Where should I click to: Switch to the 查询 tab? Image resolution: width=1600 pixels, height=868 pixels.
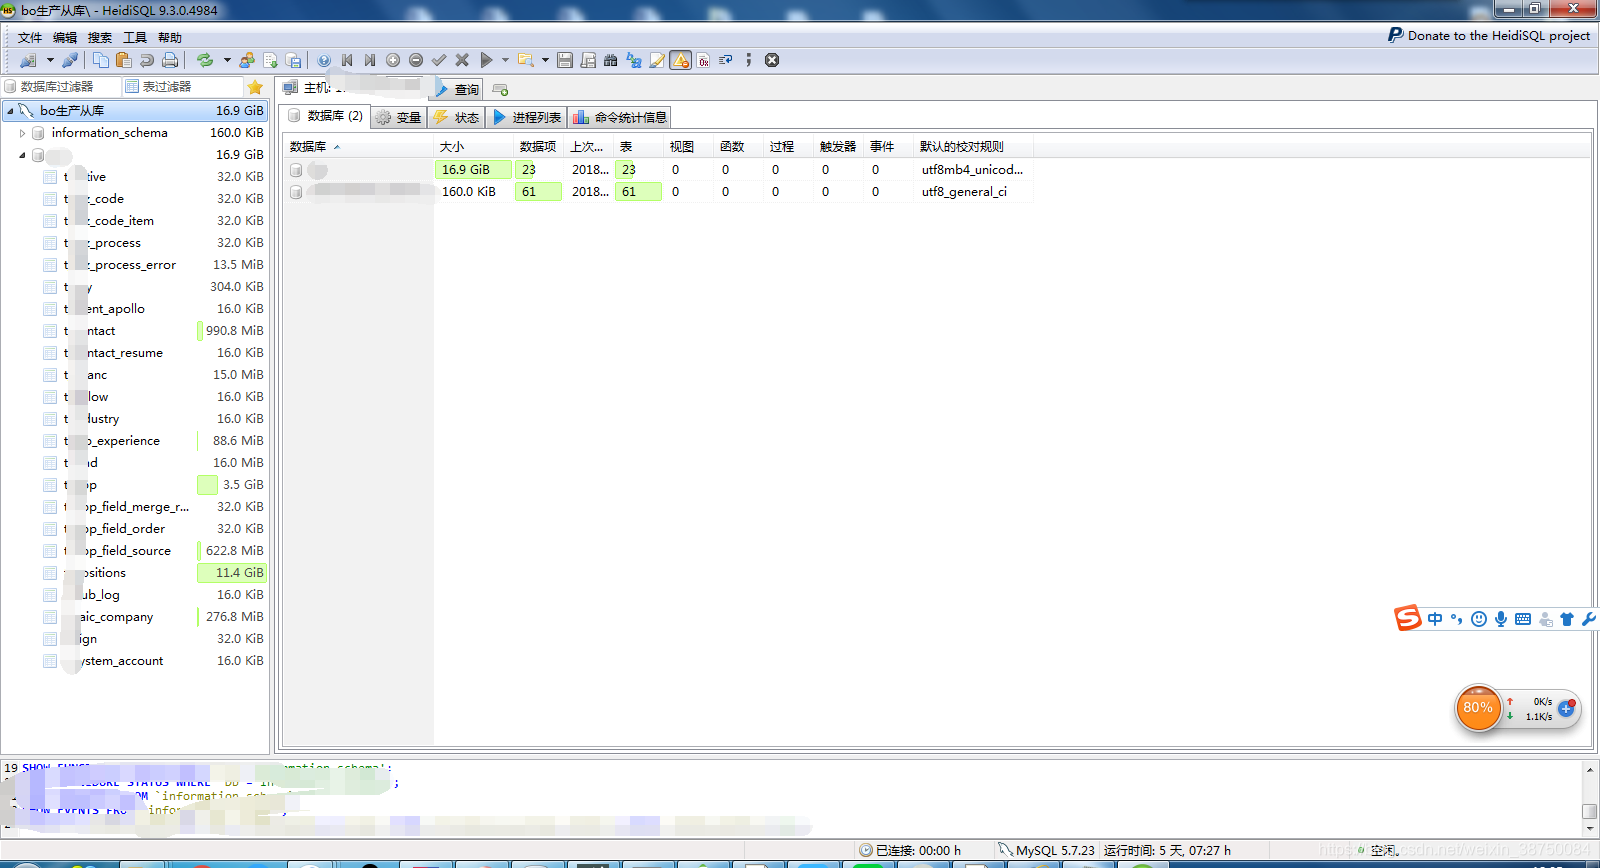[458, 89]
